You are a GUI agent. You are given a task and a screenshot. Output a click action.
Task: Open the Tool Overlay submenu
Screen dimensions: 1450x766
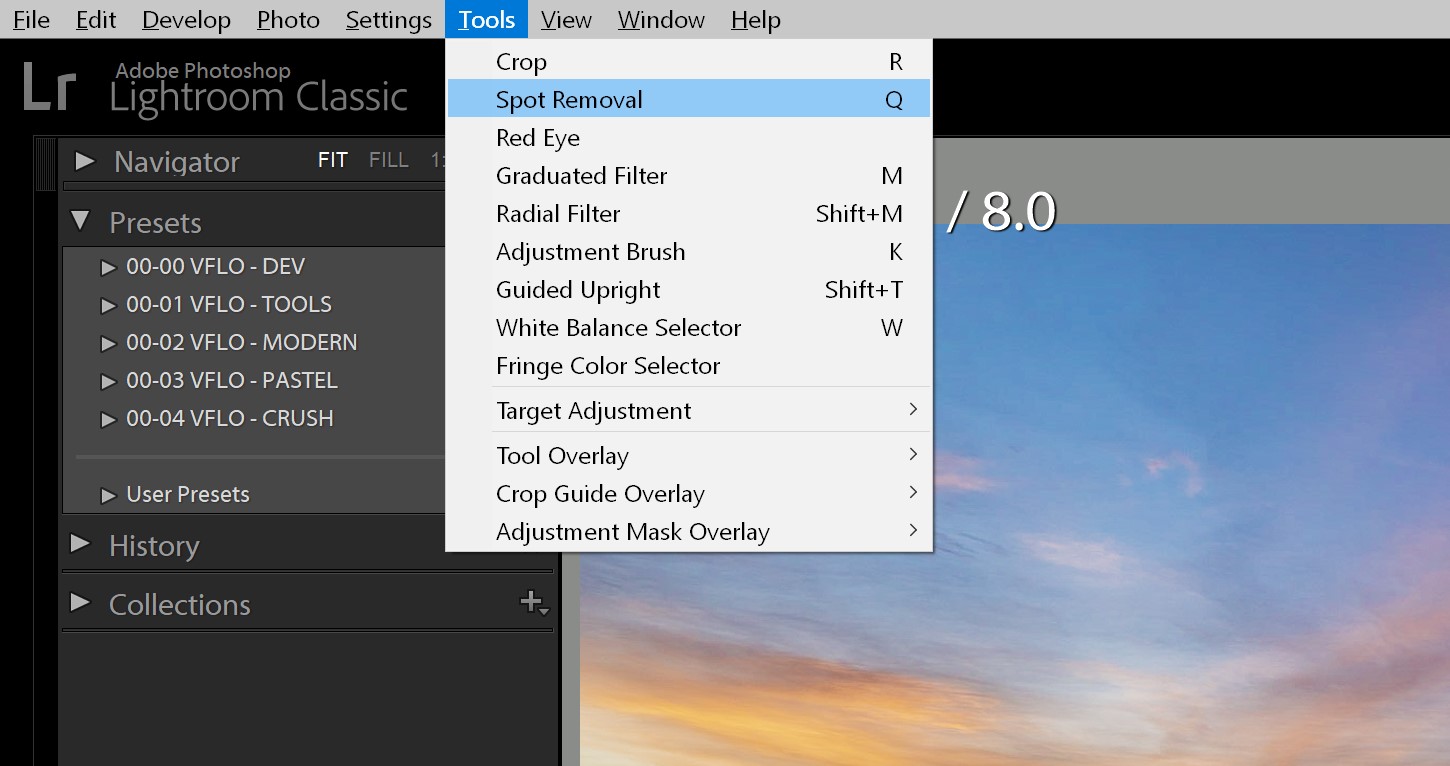[562, 455]
